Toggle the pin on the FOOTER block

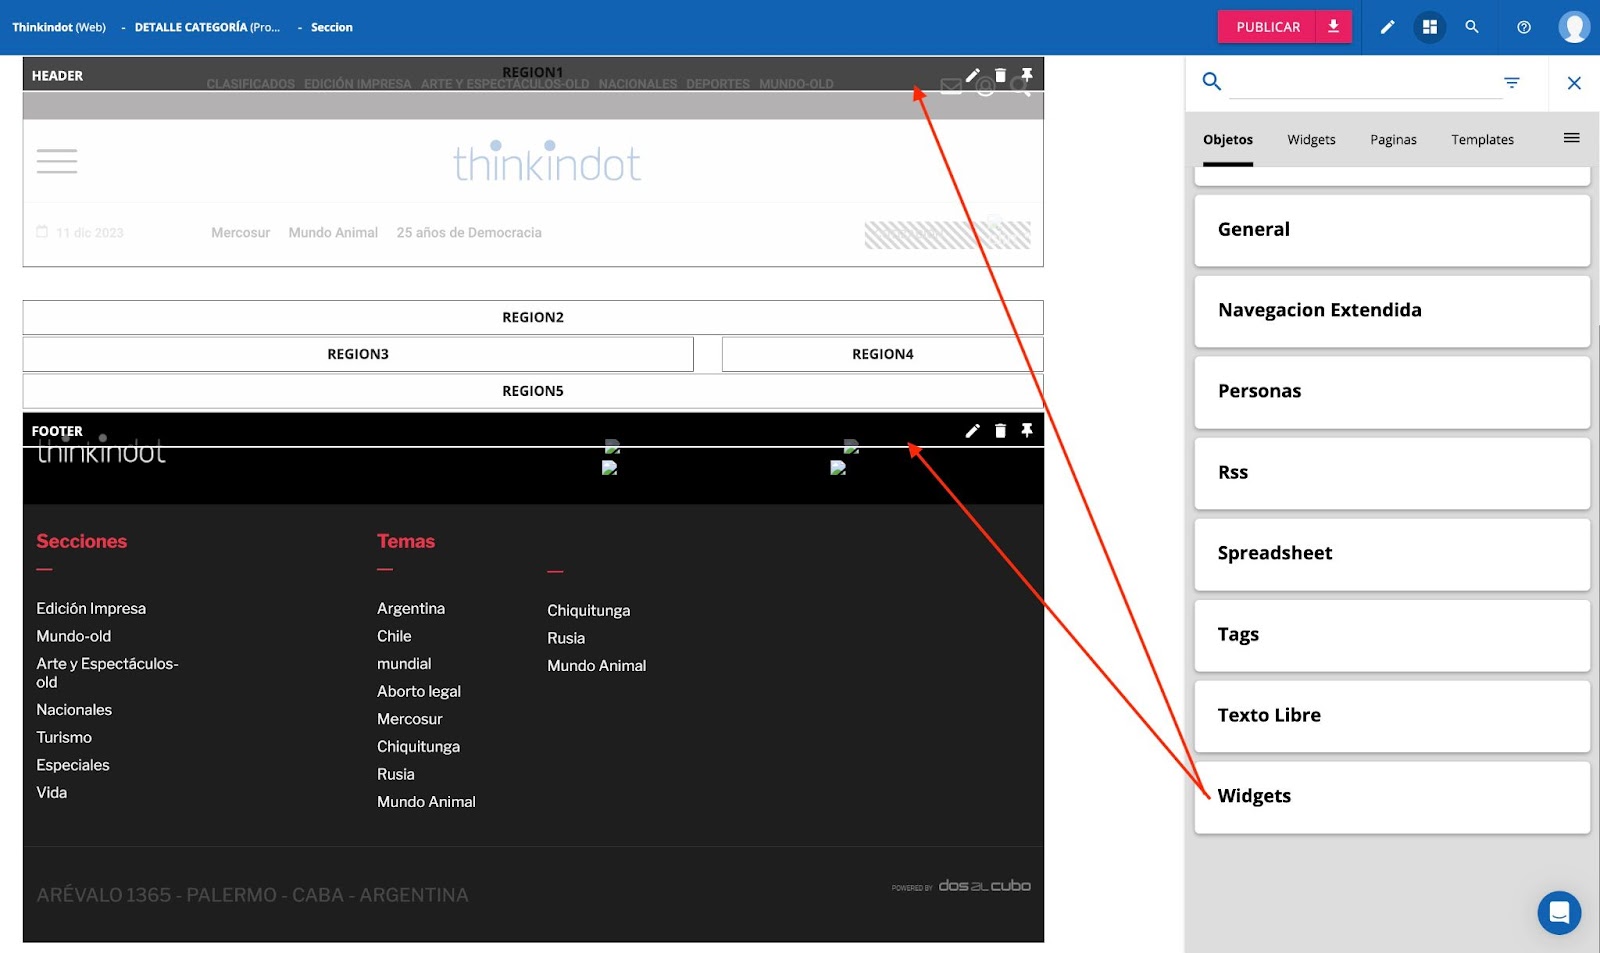[1027, 431]
